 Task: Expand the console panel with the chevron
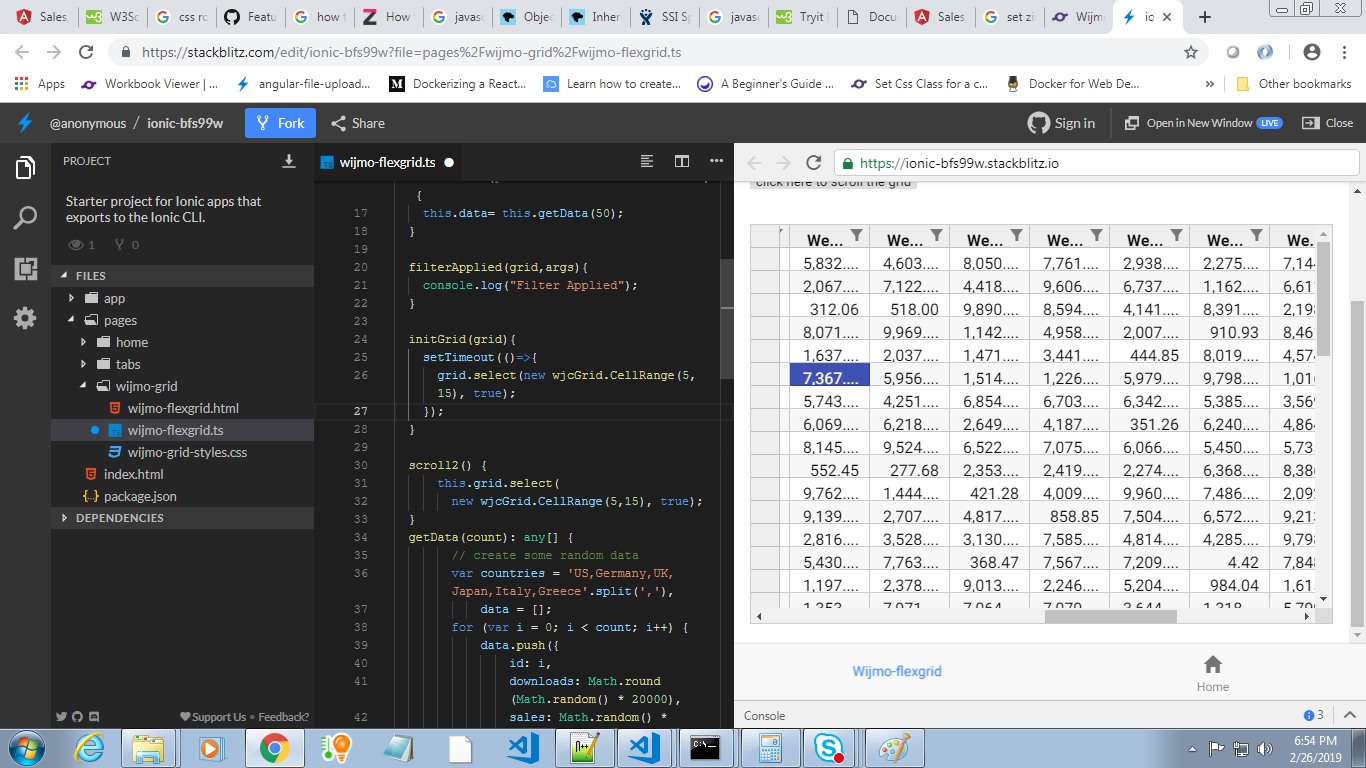click(1348, 715)
